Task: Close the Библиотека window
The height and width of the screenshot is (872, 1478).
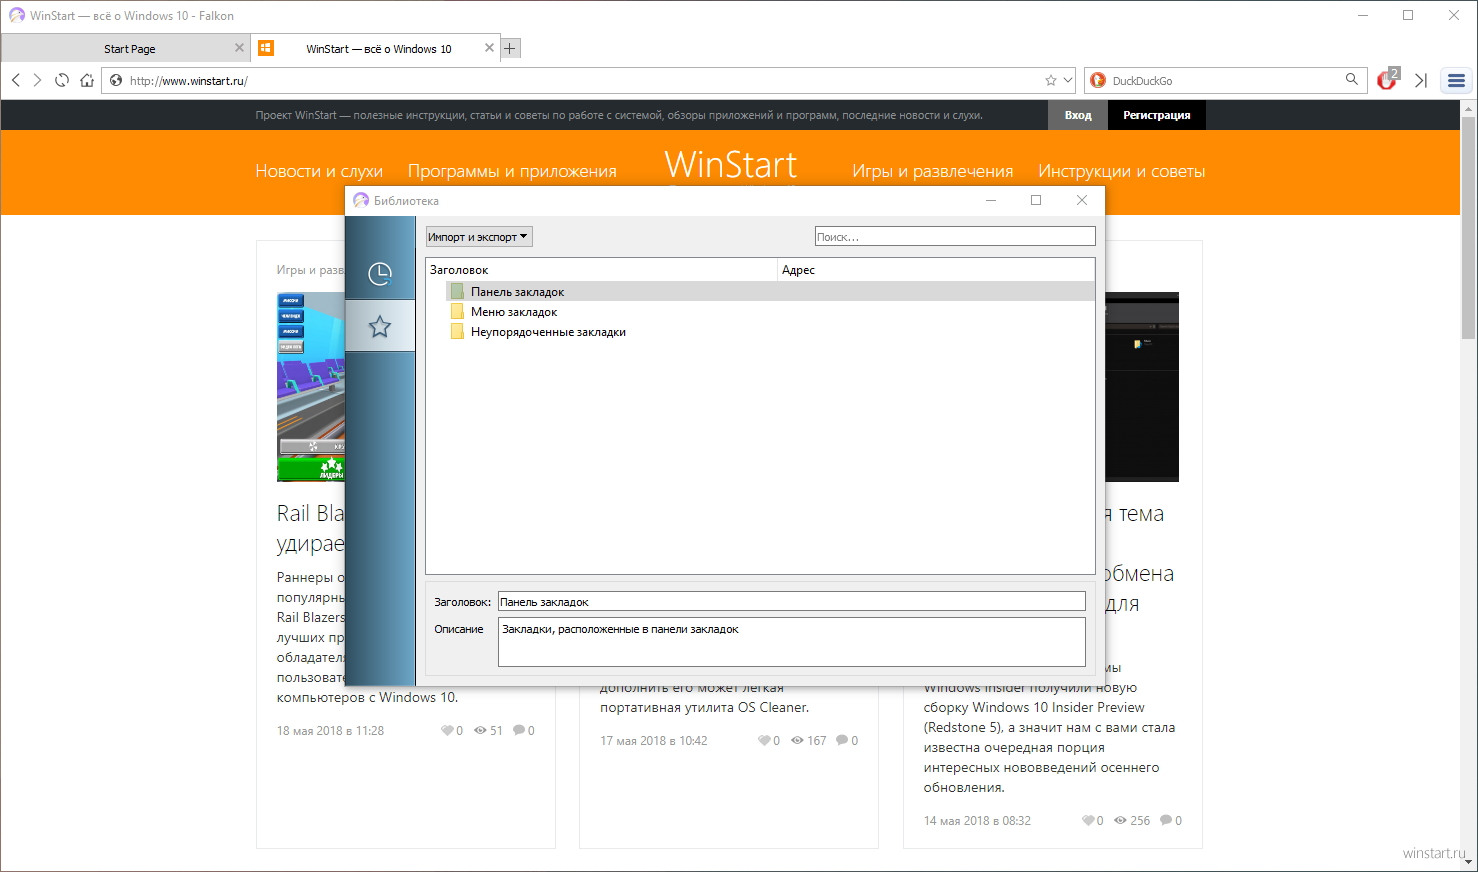Action: point(1082,200)
